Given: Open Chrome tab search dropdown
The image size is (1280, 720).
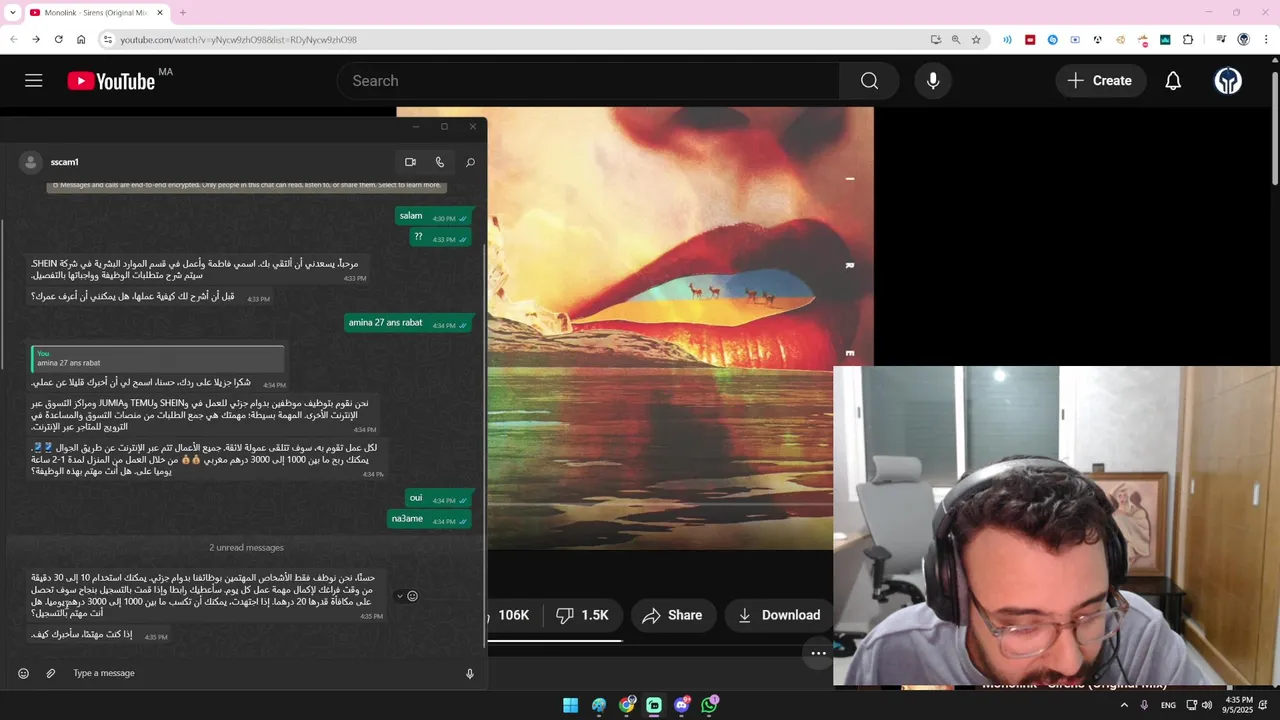Looking at the screenshot, I should click(x=13, y=13).
